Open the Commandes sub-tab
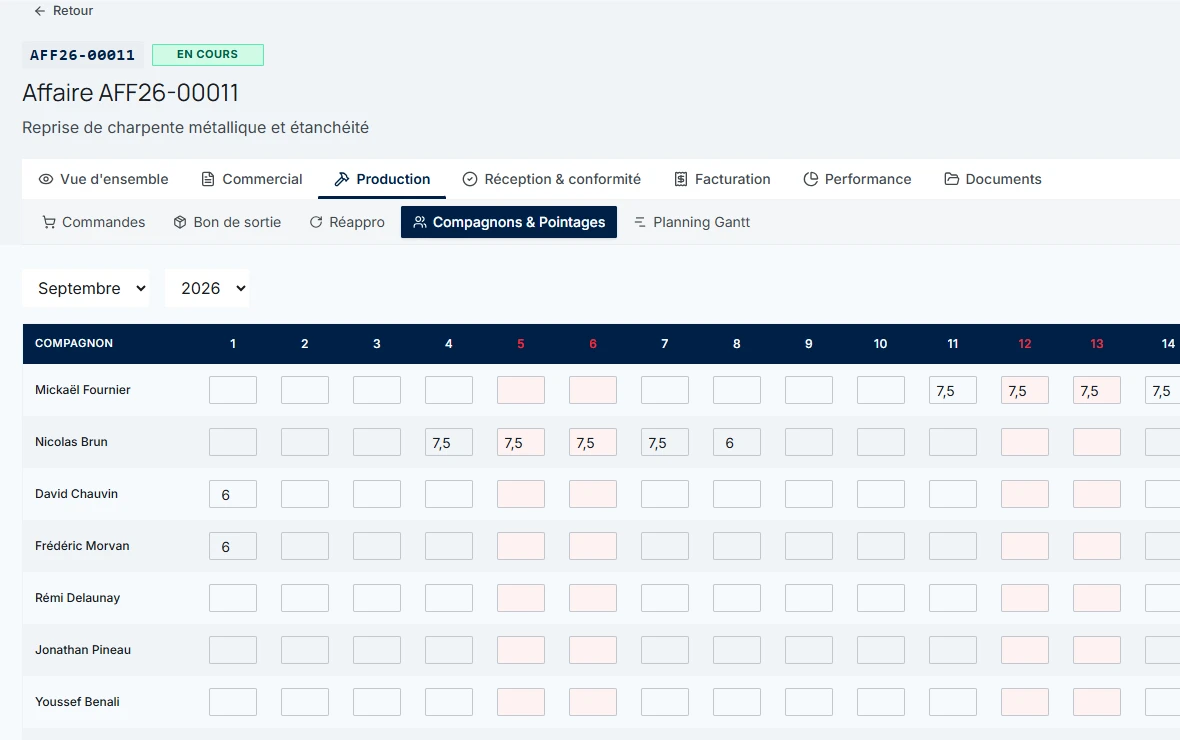The height and width of the screenshot is (740, 1180). pyautogui.click(x=94, y=222)
